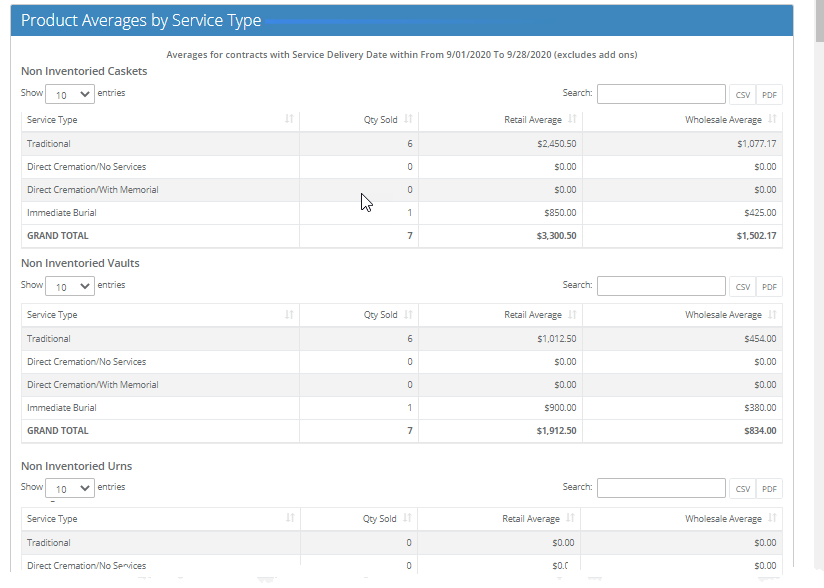The height and width of the screenshot is (588, 824).
Task: Sort the Caskets table by Qty Sold
Action: point(380,119)
